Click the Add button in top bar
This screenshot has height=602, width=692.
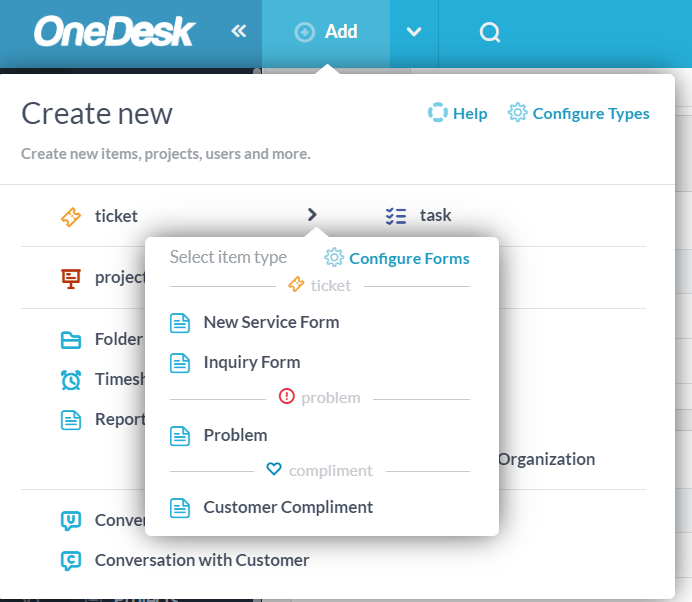(326, 32)
